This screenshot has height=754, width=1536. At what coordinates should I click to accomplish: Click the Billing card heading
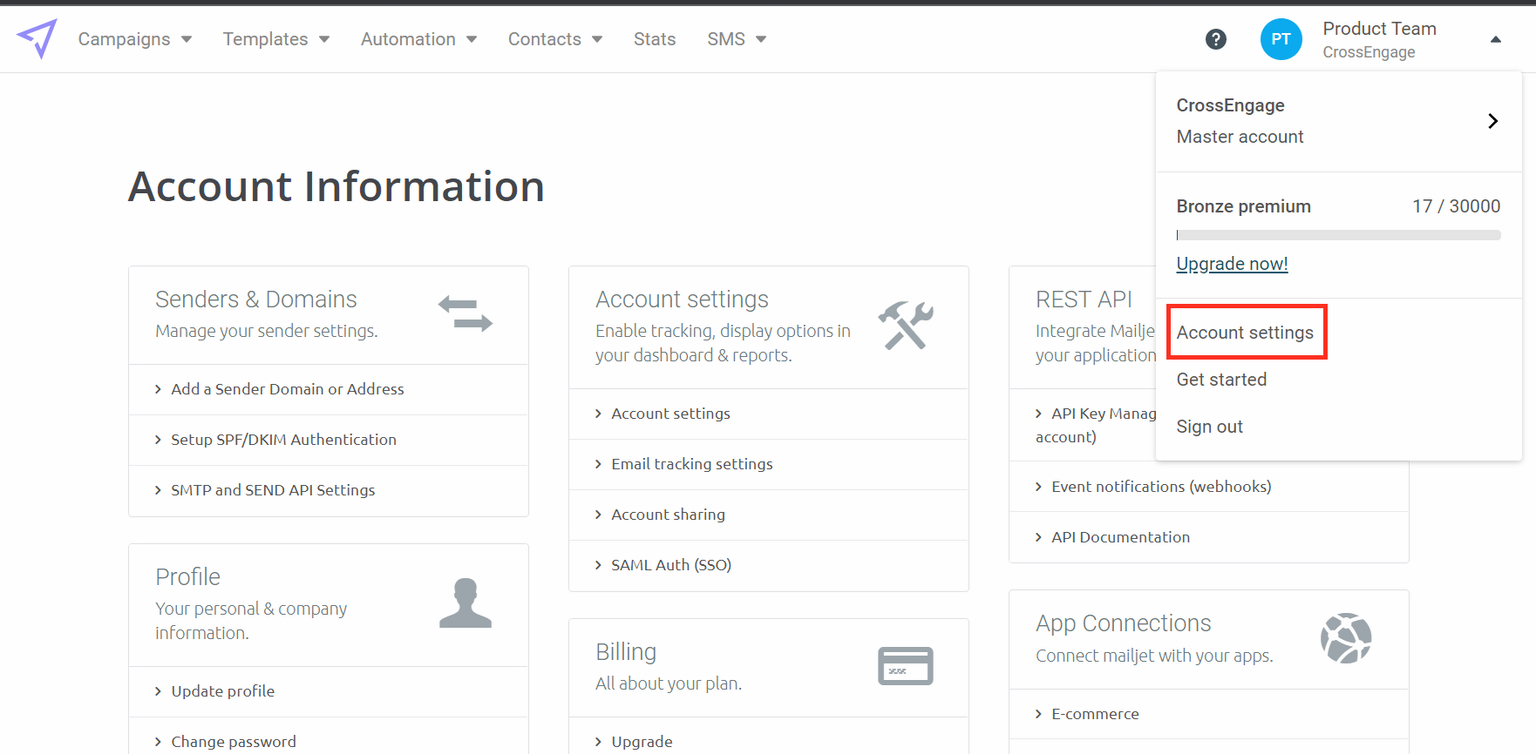(626, 652)
